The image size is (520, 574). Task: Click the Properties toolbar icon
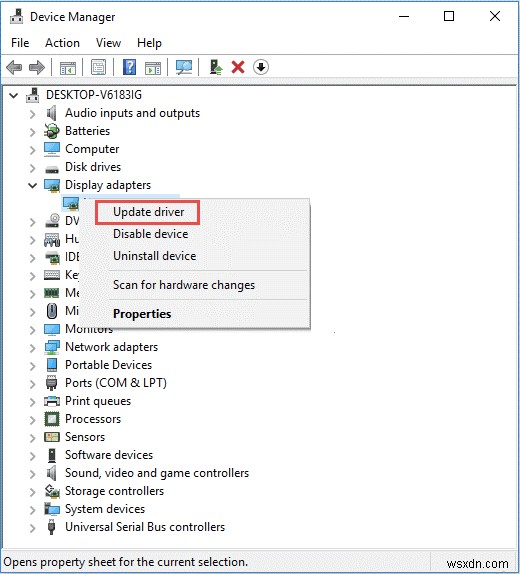coord(99,67)
